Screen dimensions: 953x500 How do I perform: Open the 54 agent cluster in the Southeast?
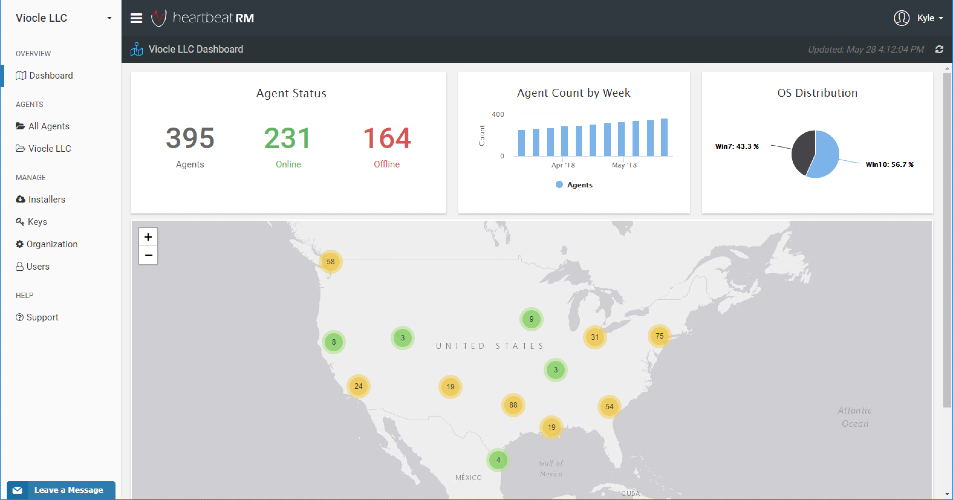pos(609,406)
